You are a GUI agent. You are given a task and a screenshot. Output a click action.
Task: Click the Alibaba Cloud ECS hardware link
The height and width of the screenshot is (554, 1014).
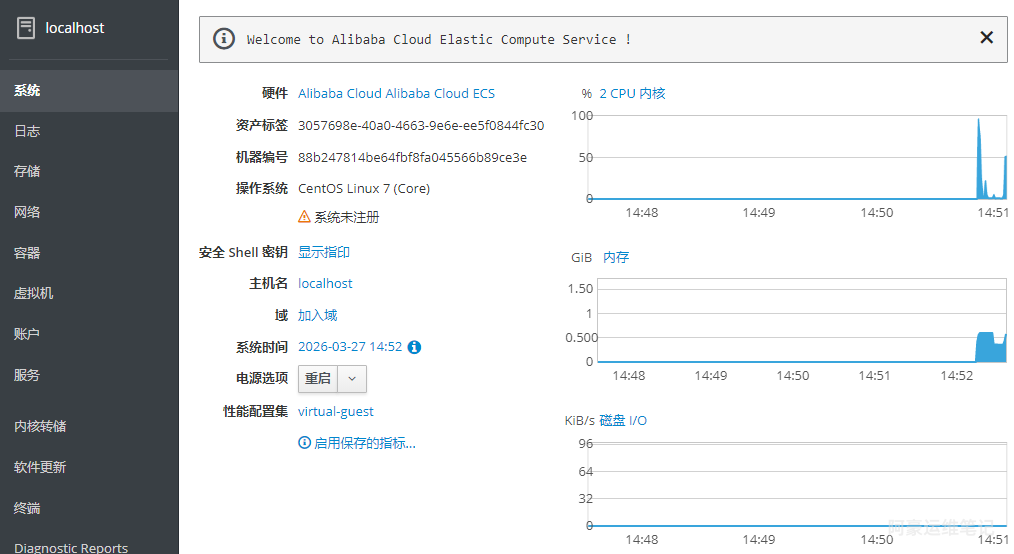[396, 93]
